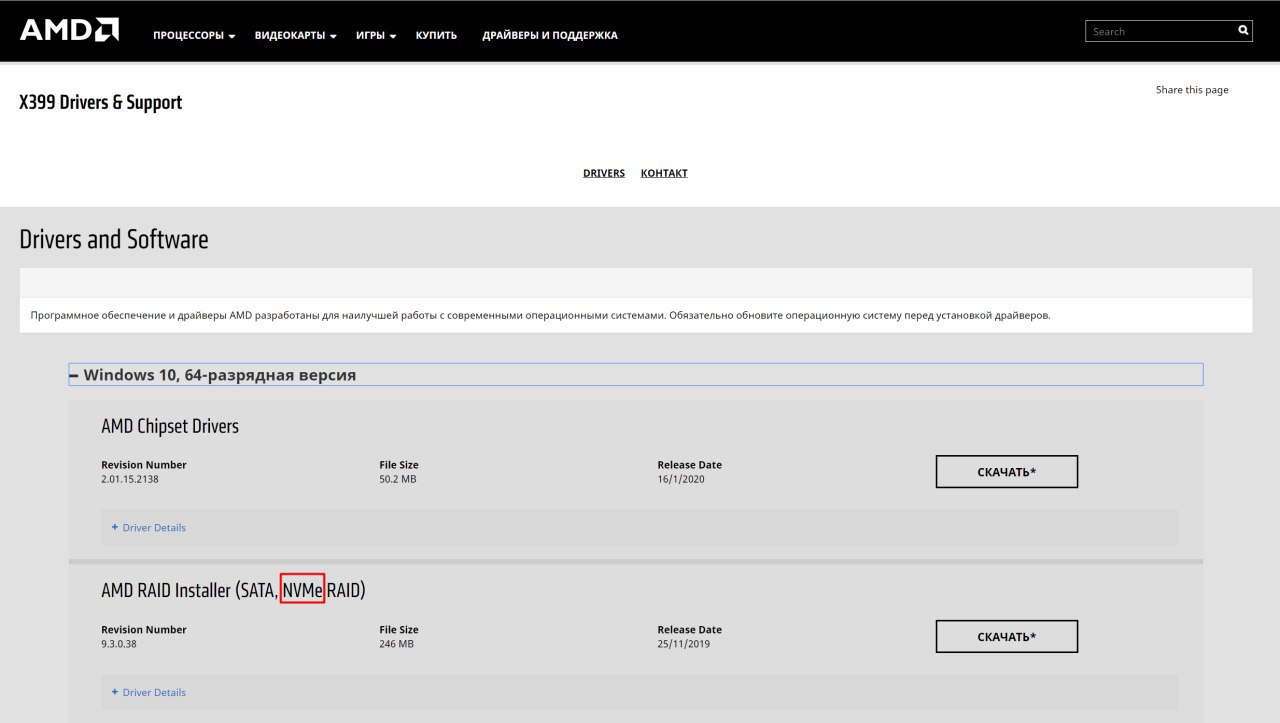Open the Процессоры dropdown menu
Viewport: 1280px width, 723px height.
pyautogui.click(x=194, y=35)
